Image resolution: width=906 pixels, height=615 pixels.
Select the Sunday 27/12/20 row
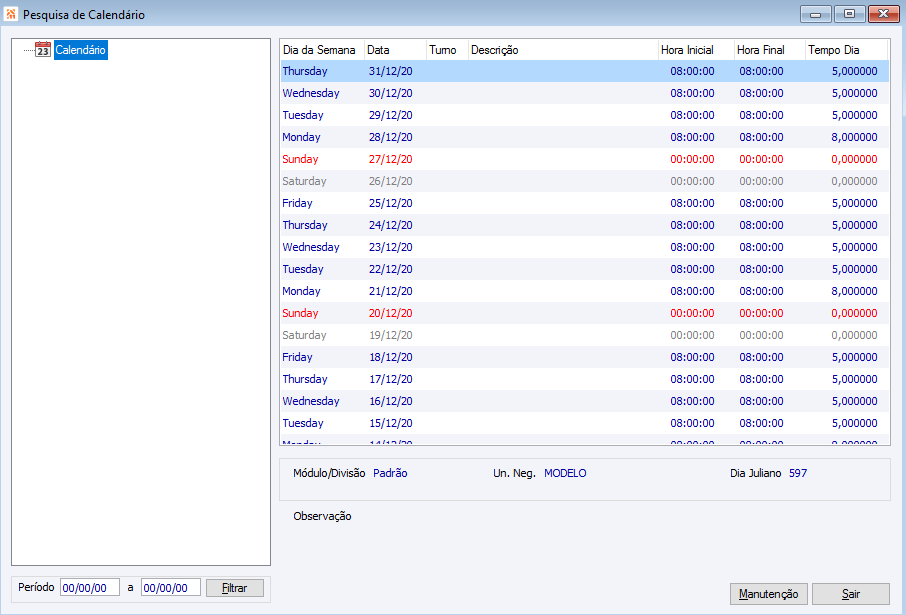tap(584, 159)
